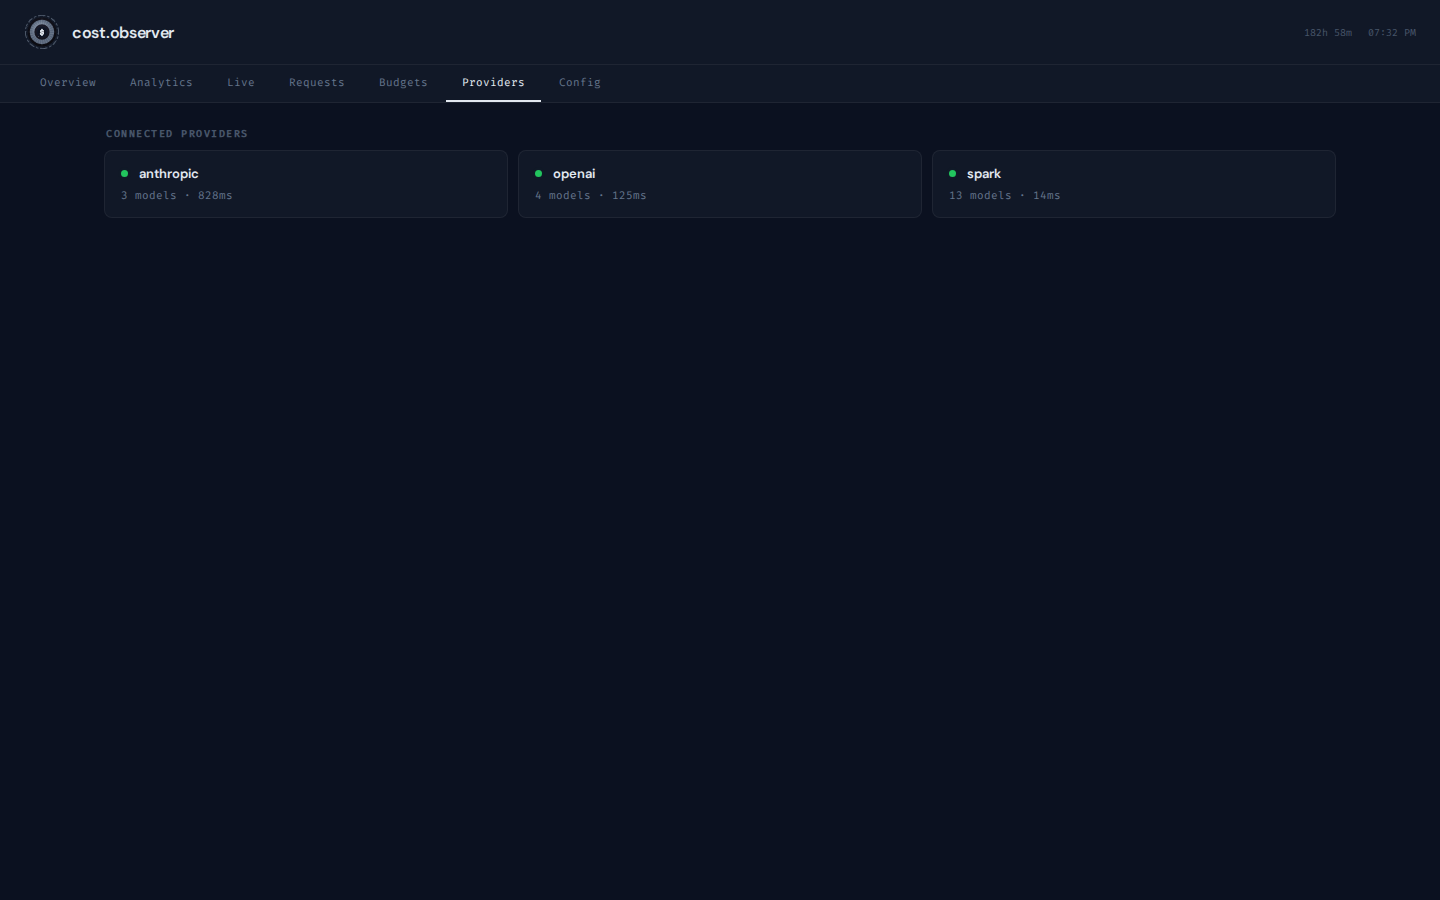Click the green status dot for spark

[953, 174]
